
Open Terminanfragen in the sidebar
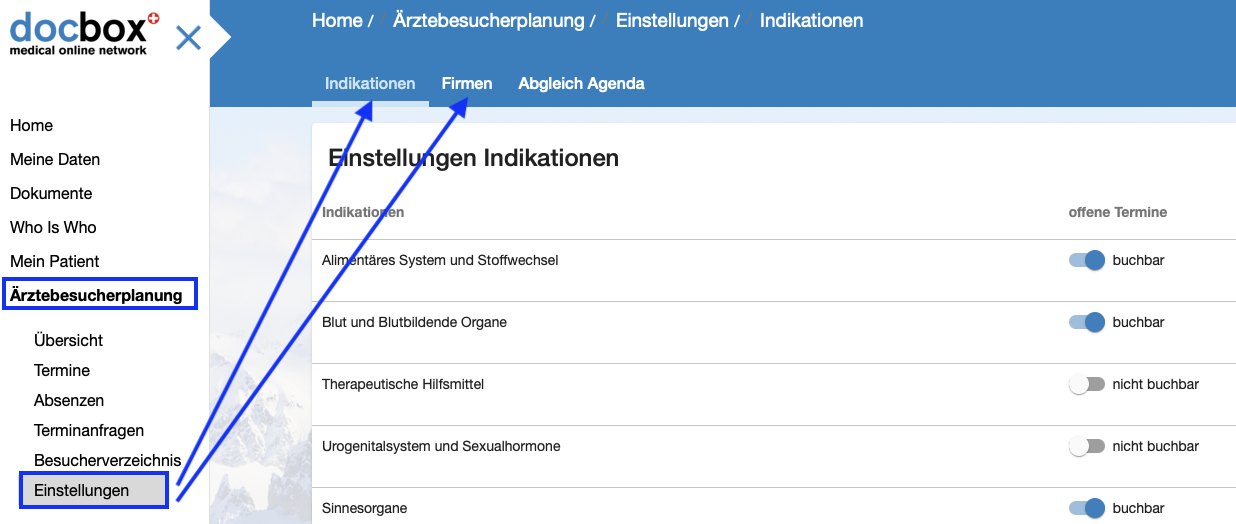pyautogui.click(x=89, y=430)
